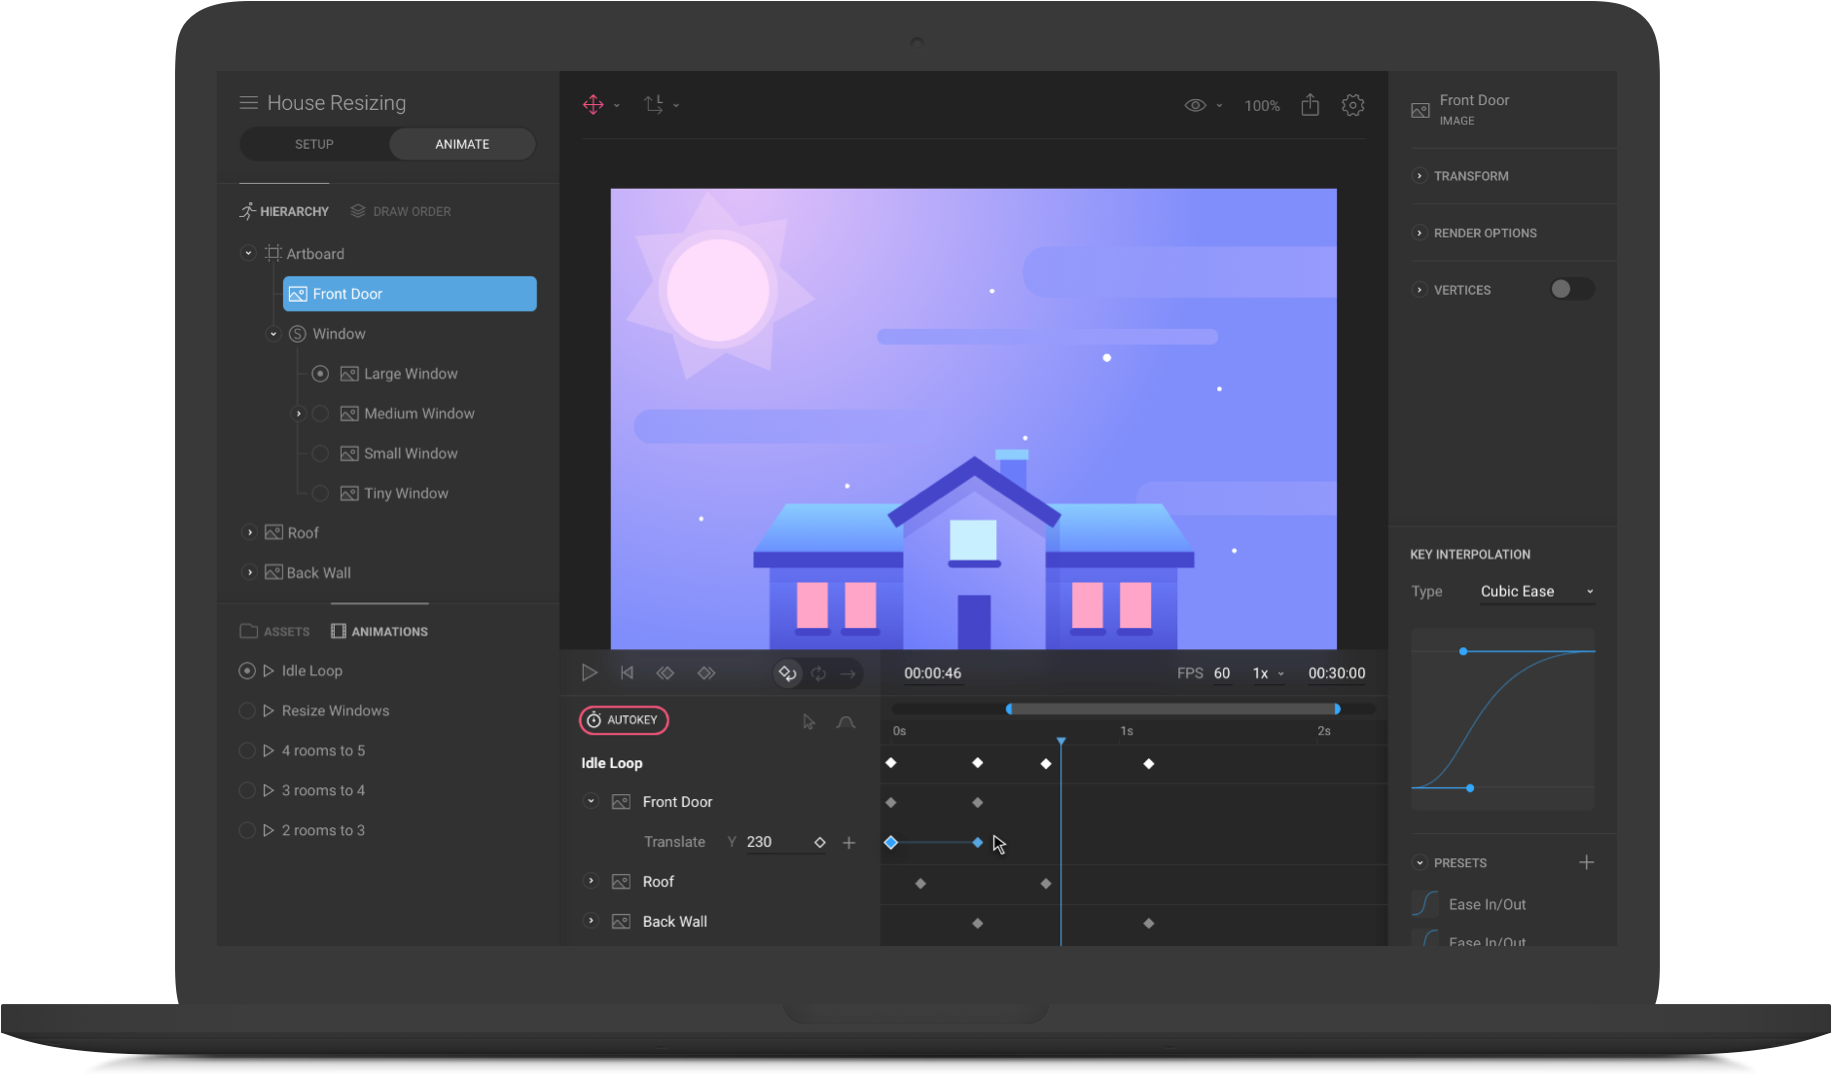The width and height of the screenshot is (1832, 1076).
Task: Add keyframe diamond beside Translate Y value
Action: pyautogui.click(x=820, y=843)
